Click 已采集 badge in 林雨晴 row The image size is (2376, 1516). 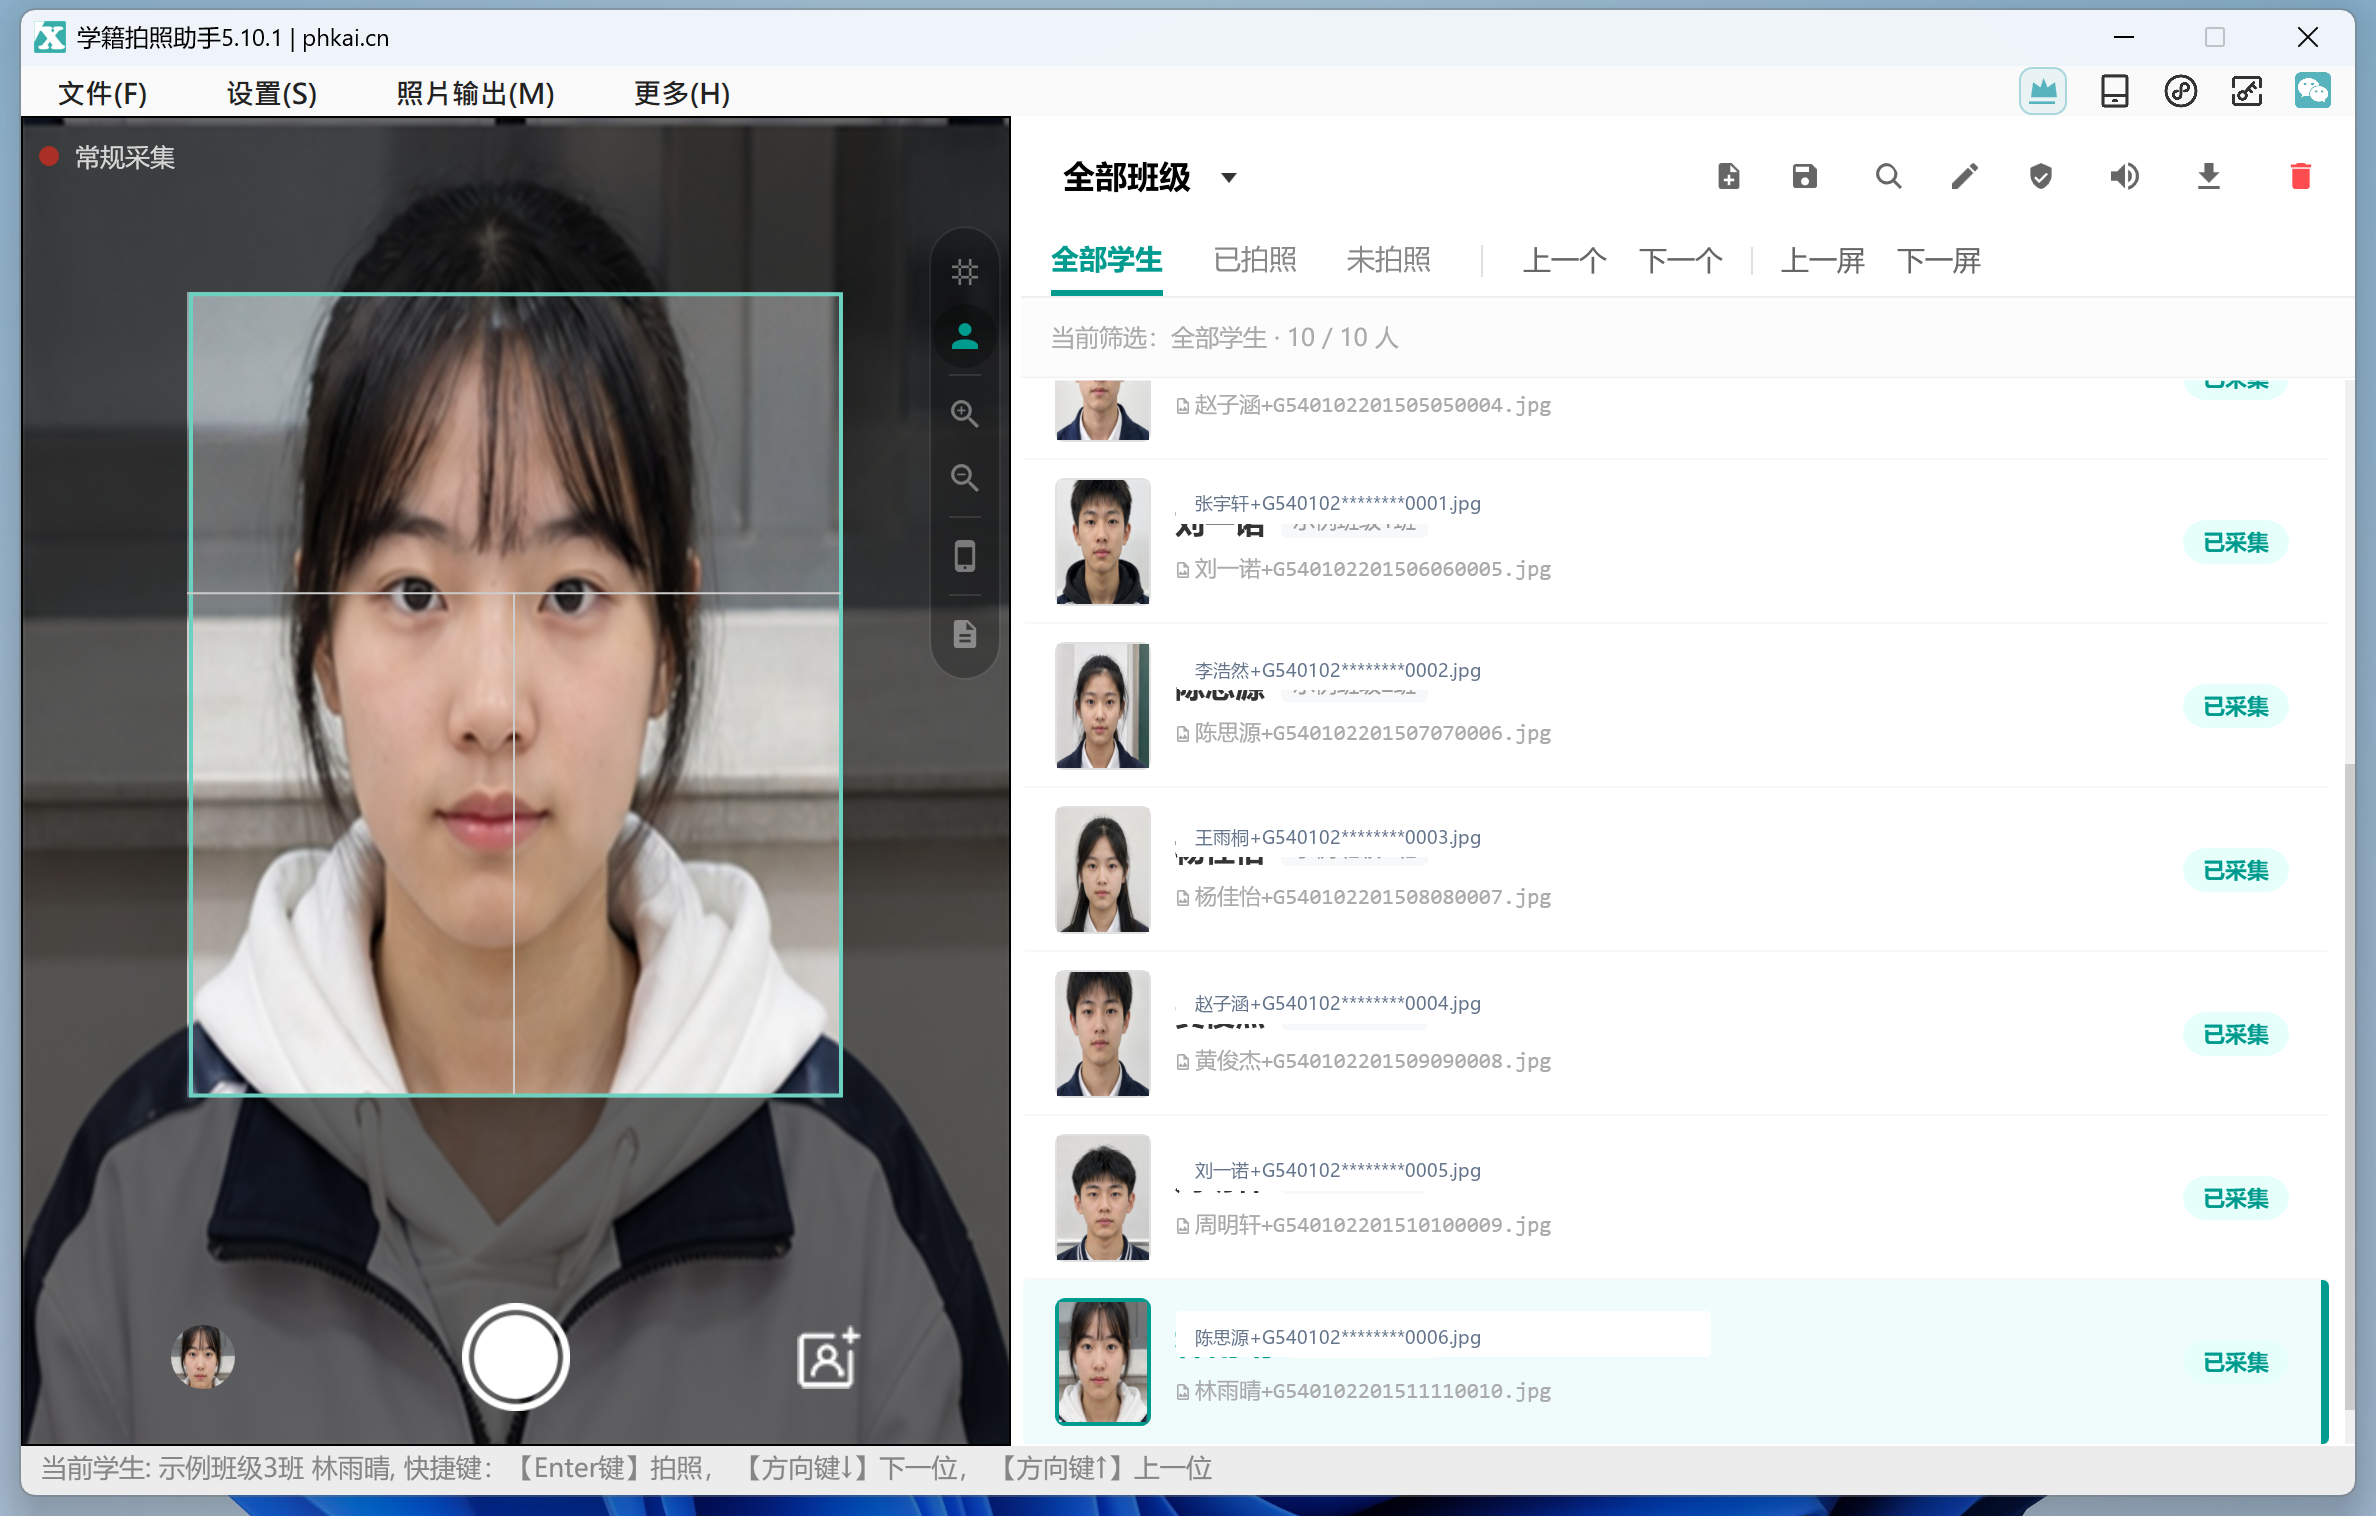click(2236, 1363)
